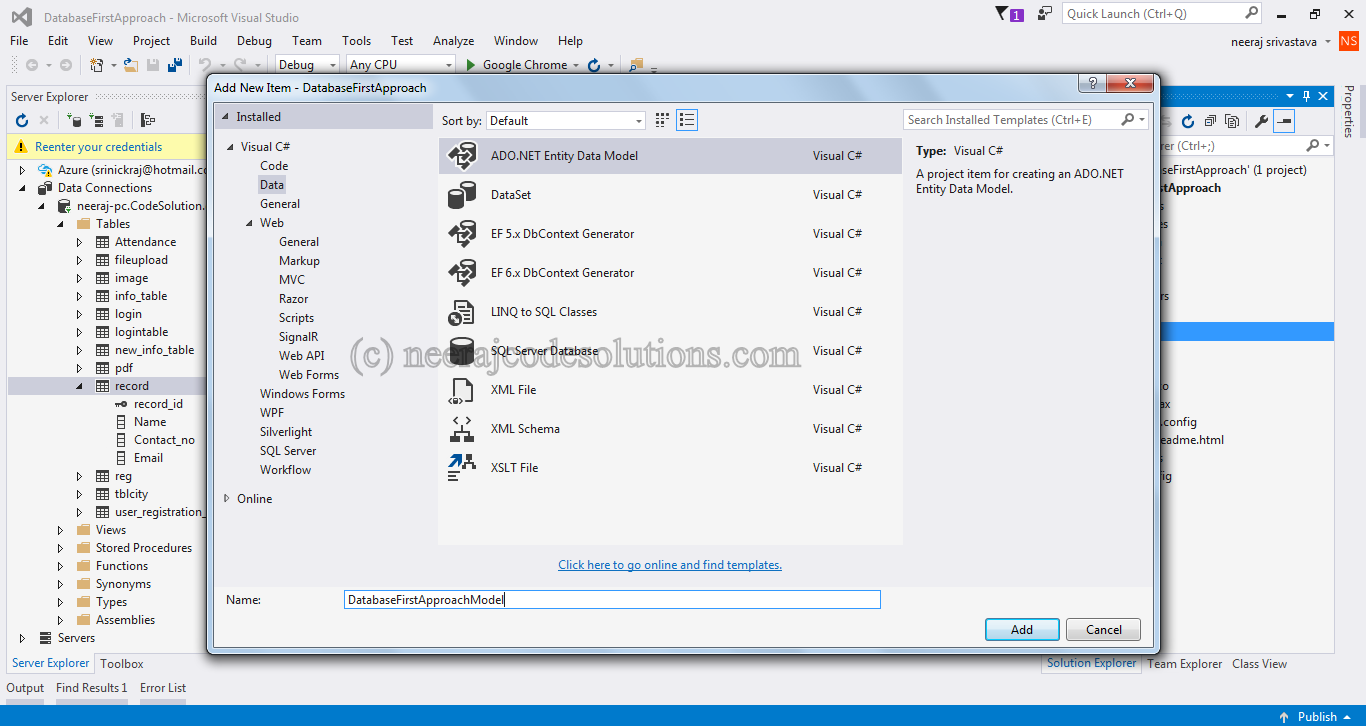1366x726 pixels.
Task: Click the Save All toolbar icon
Action: [x=175, y=65]
